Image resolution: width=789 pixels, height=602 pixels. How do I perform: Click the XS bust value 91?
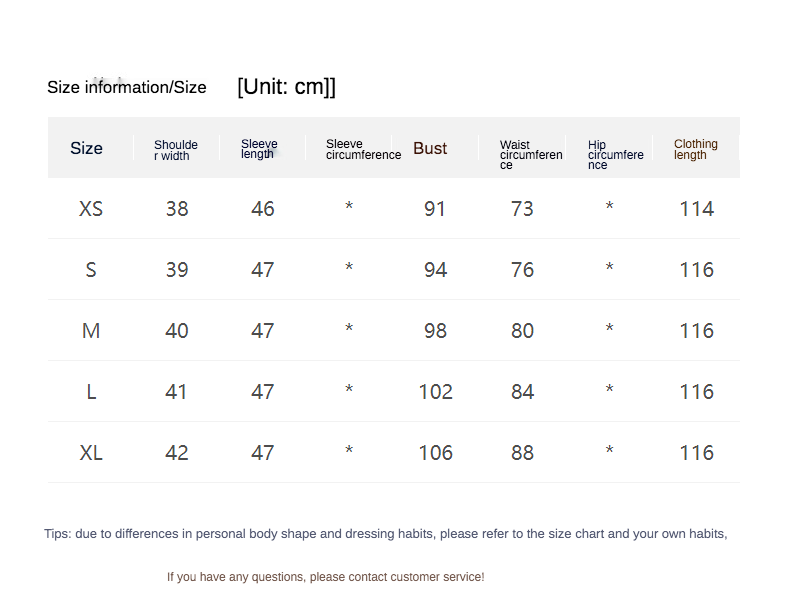[435, 209]
